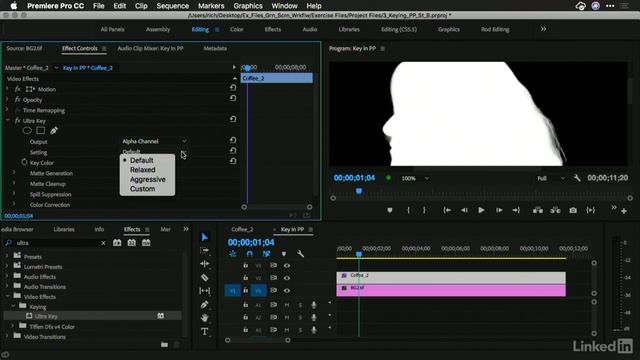Reset the Motion effect
The image size is (640, 360).
233,87
